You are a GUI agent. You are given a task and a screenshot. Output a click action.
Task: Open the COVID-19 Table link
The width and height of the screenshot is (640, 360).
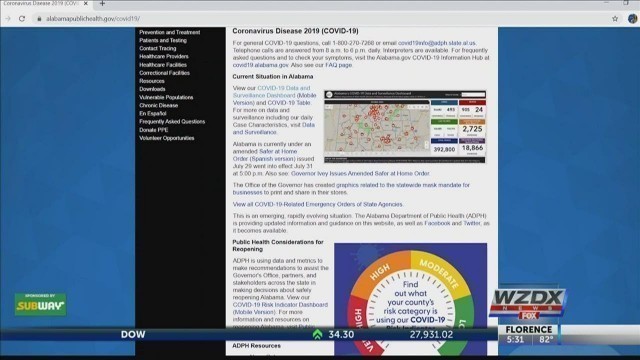[x=289, y=103]
